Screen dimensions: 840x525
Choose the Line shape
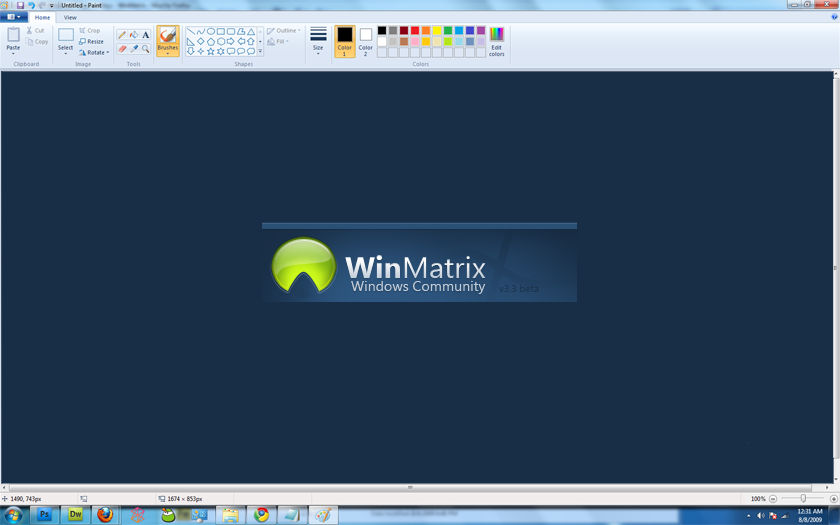click(x=191, y=32)
